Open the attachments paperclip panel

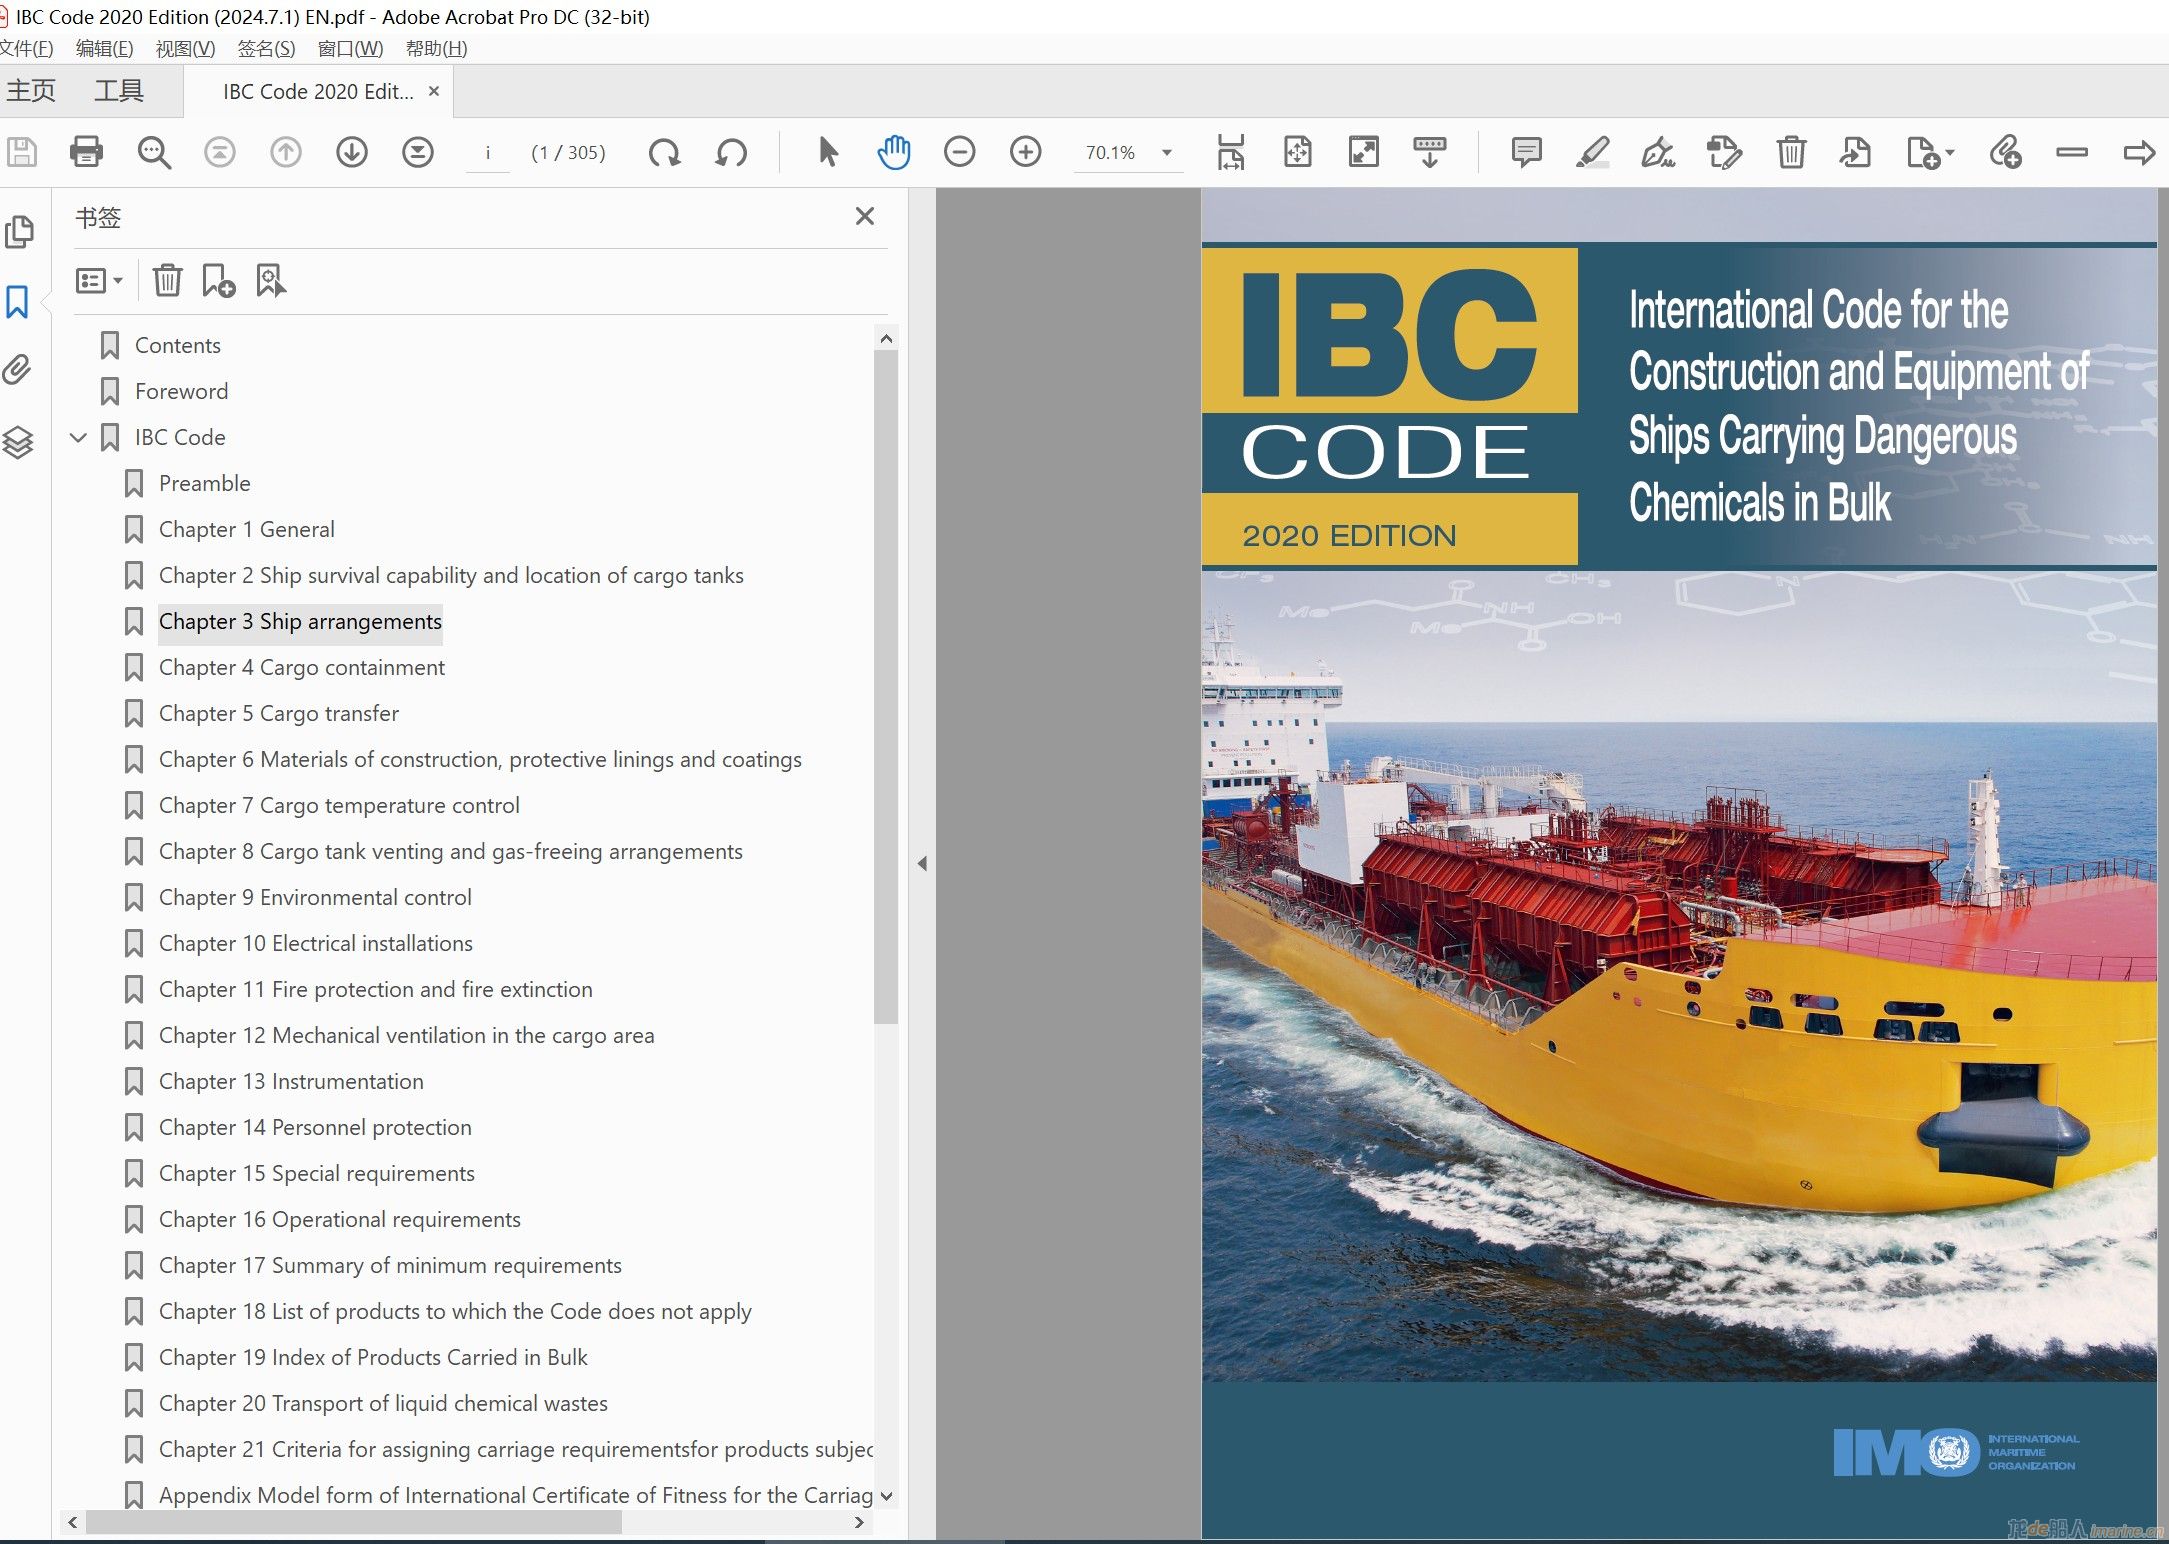[18, 370]
